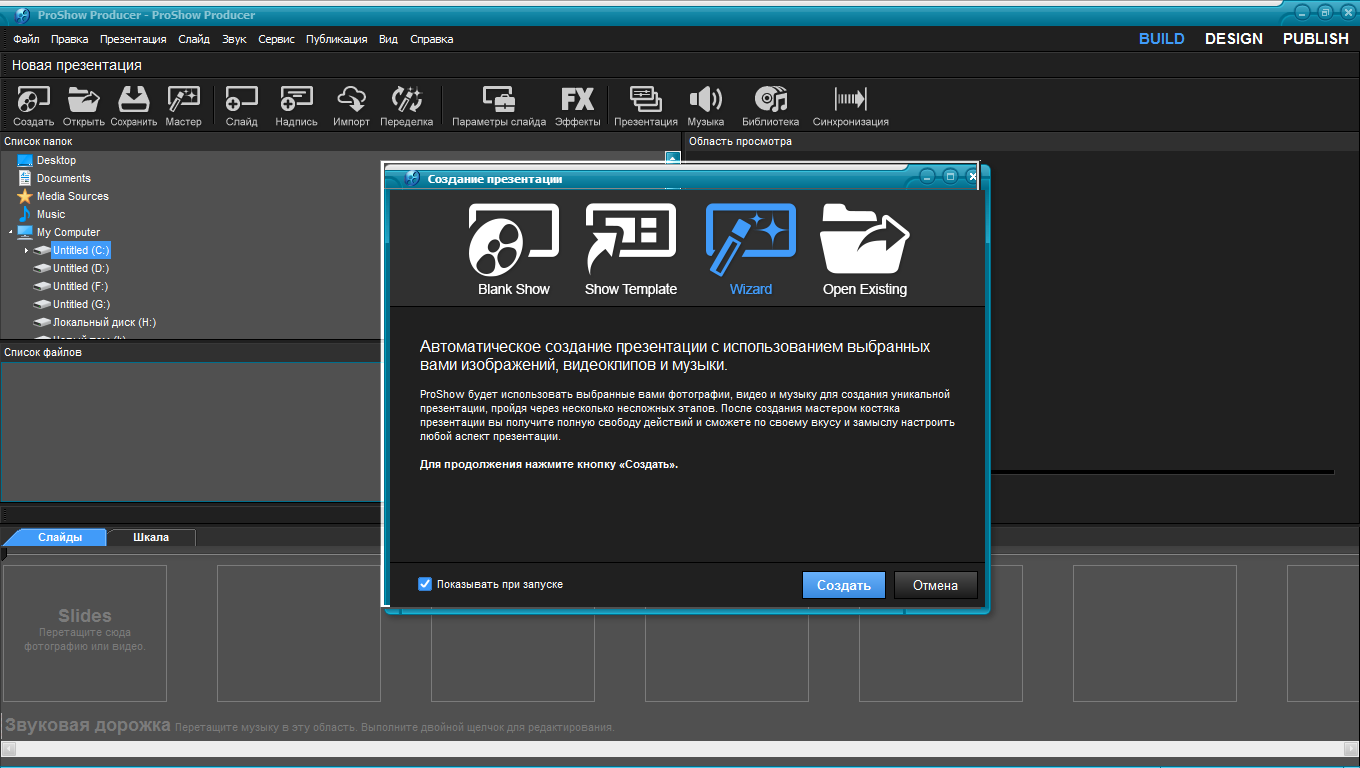Screen dimensions: 1360x768
Task: Click the Надпись caption icon
Action: [296, 106]
